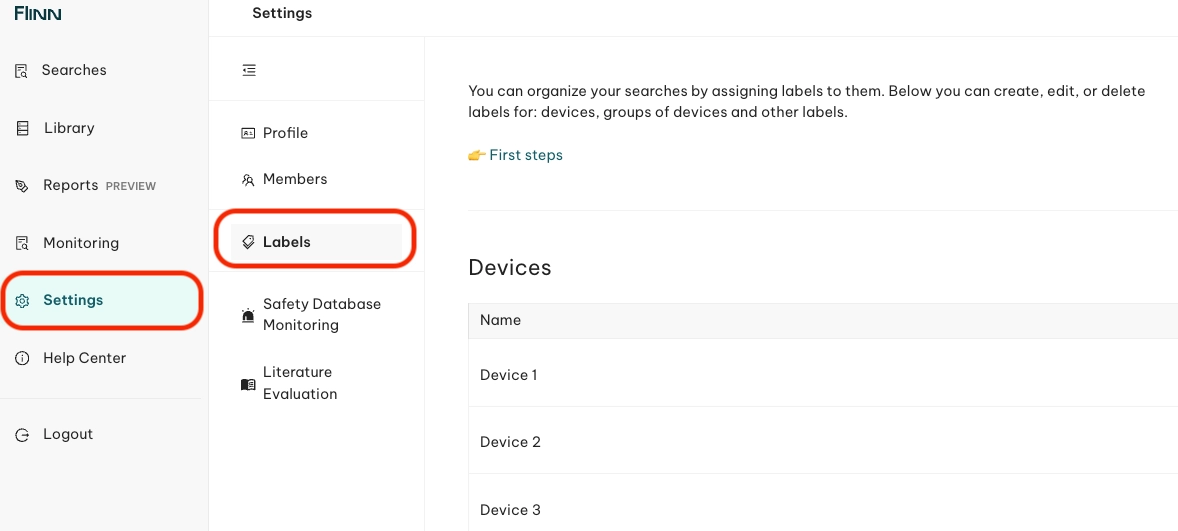Select the Device 3 row

[823, 503]
